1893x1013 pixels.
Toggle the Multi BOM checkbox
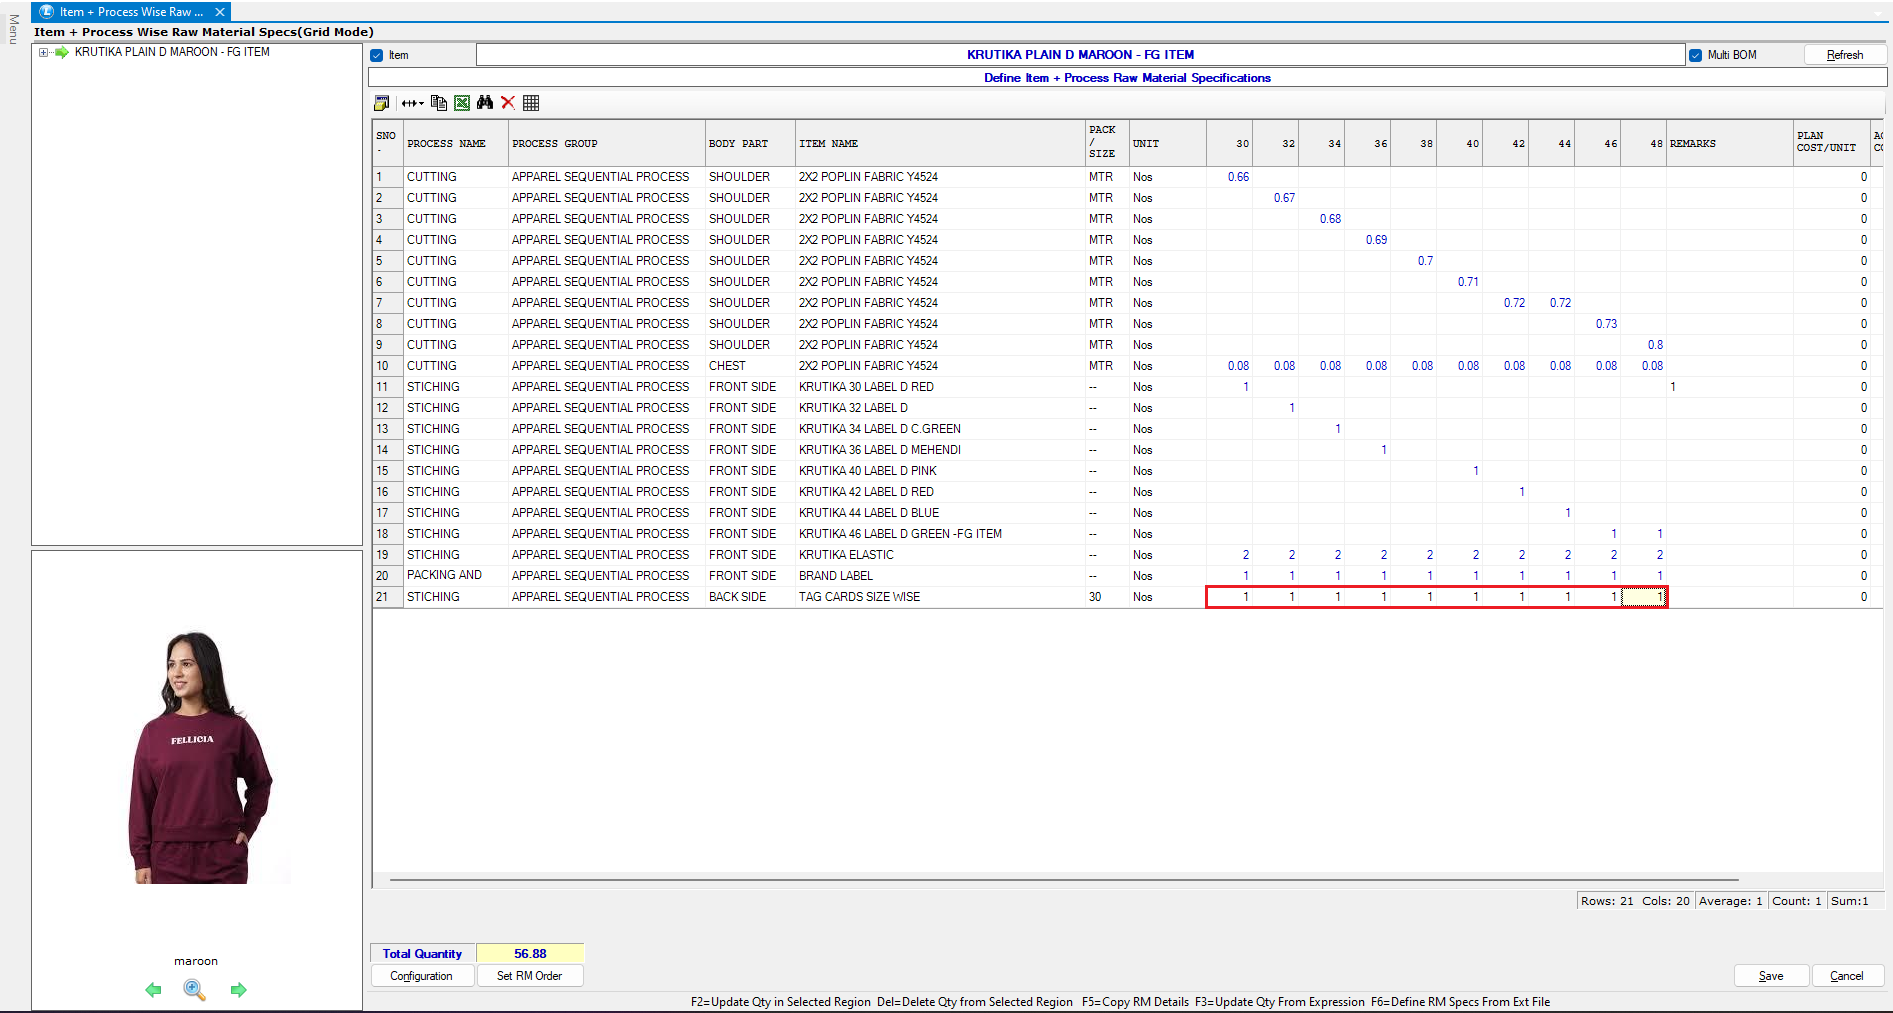point(1696,56)
